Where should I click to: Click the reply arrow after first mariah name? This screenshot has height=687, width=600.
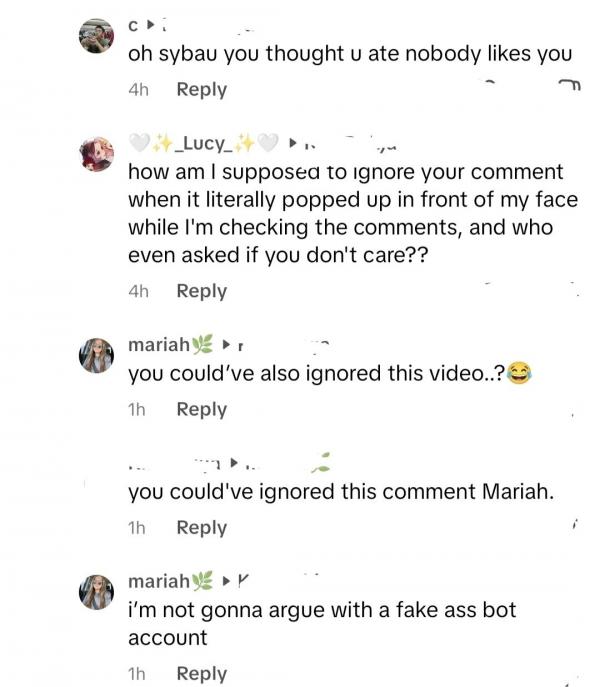[226, 346]
